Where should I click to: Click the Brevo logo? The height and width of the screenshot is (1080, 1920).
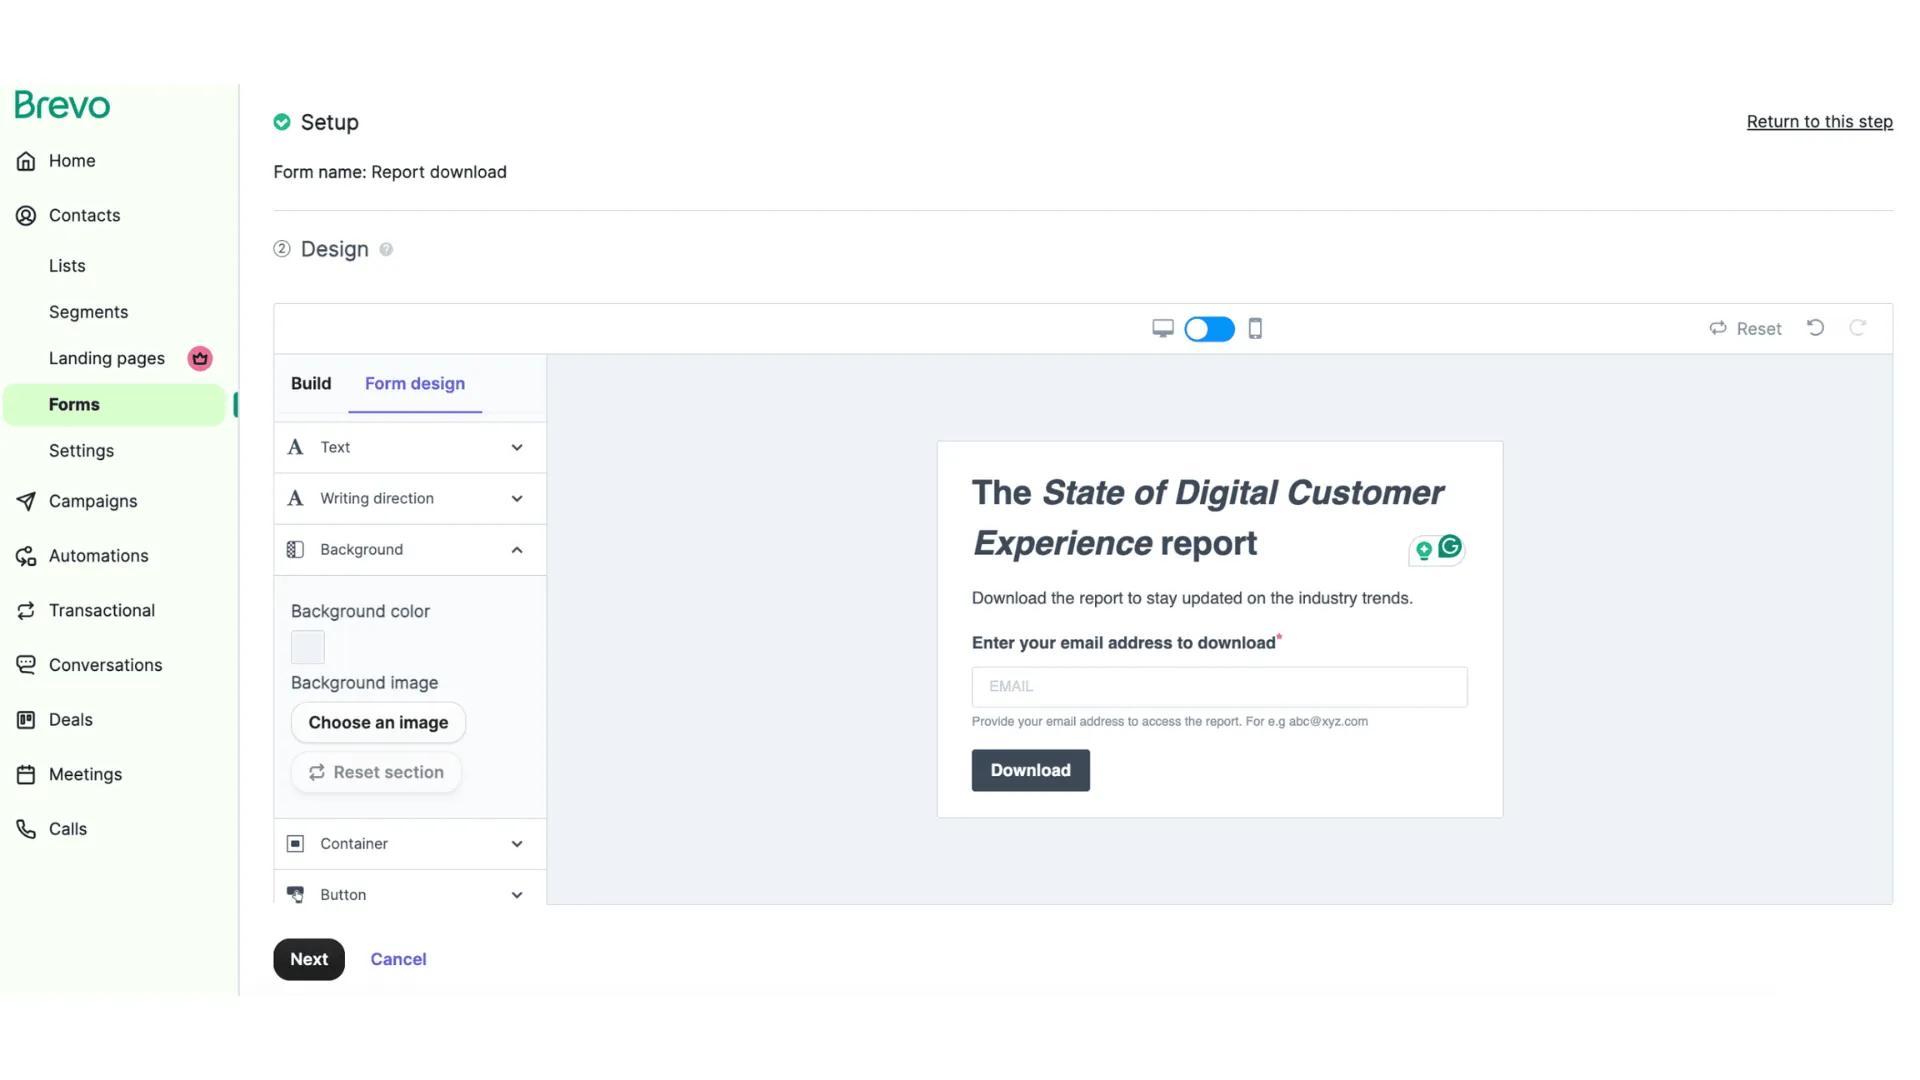click(x=62, y=105)
